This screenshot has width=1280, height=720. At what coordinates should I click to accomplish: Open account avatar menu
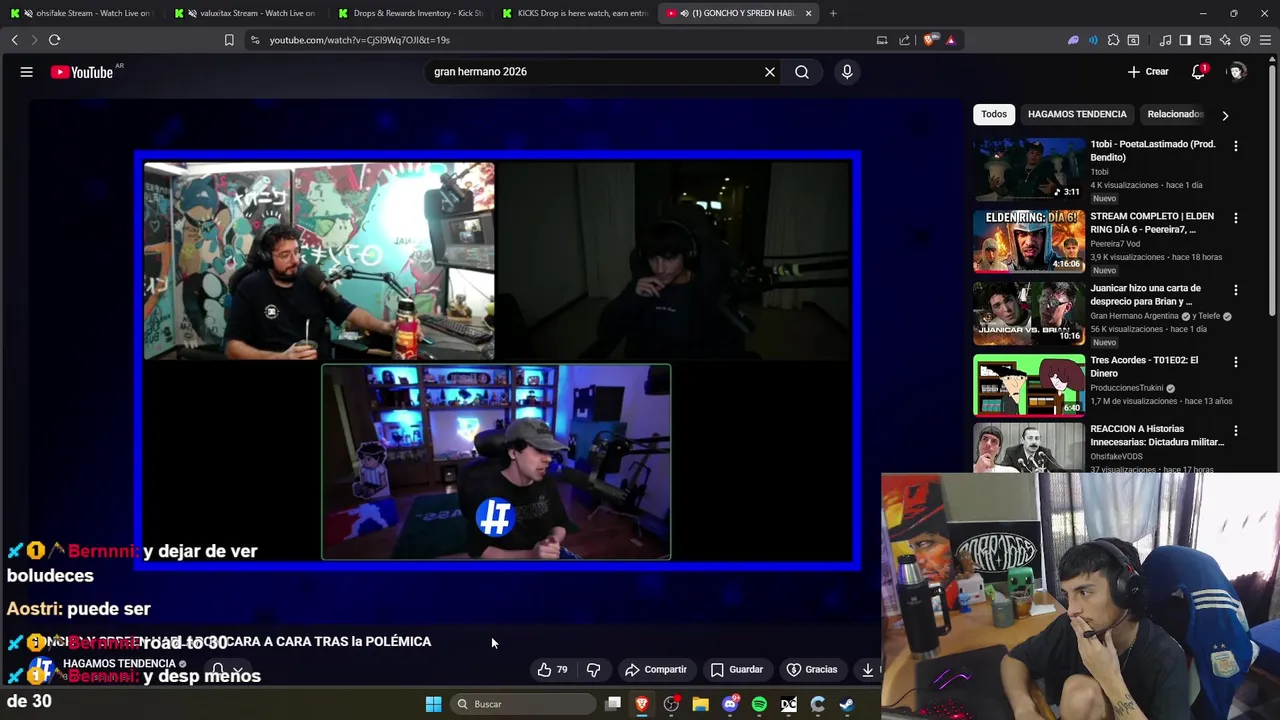click(1237, 72)
